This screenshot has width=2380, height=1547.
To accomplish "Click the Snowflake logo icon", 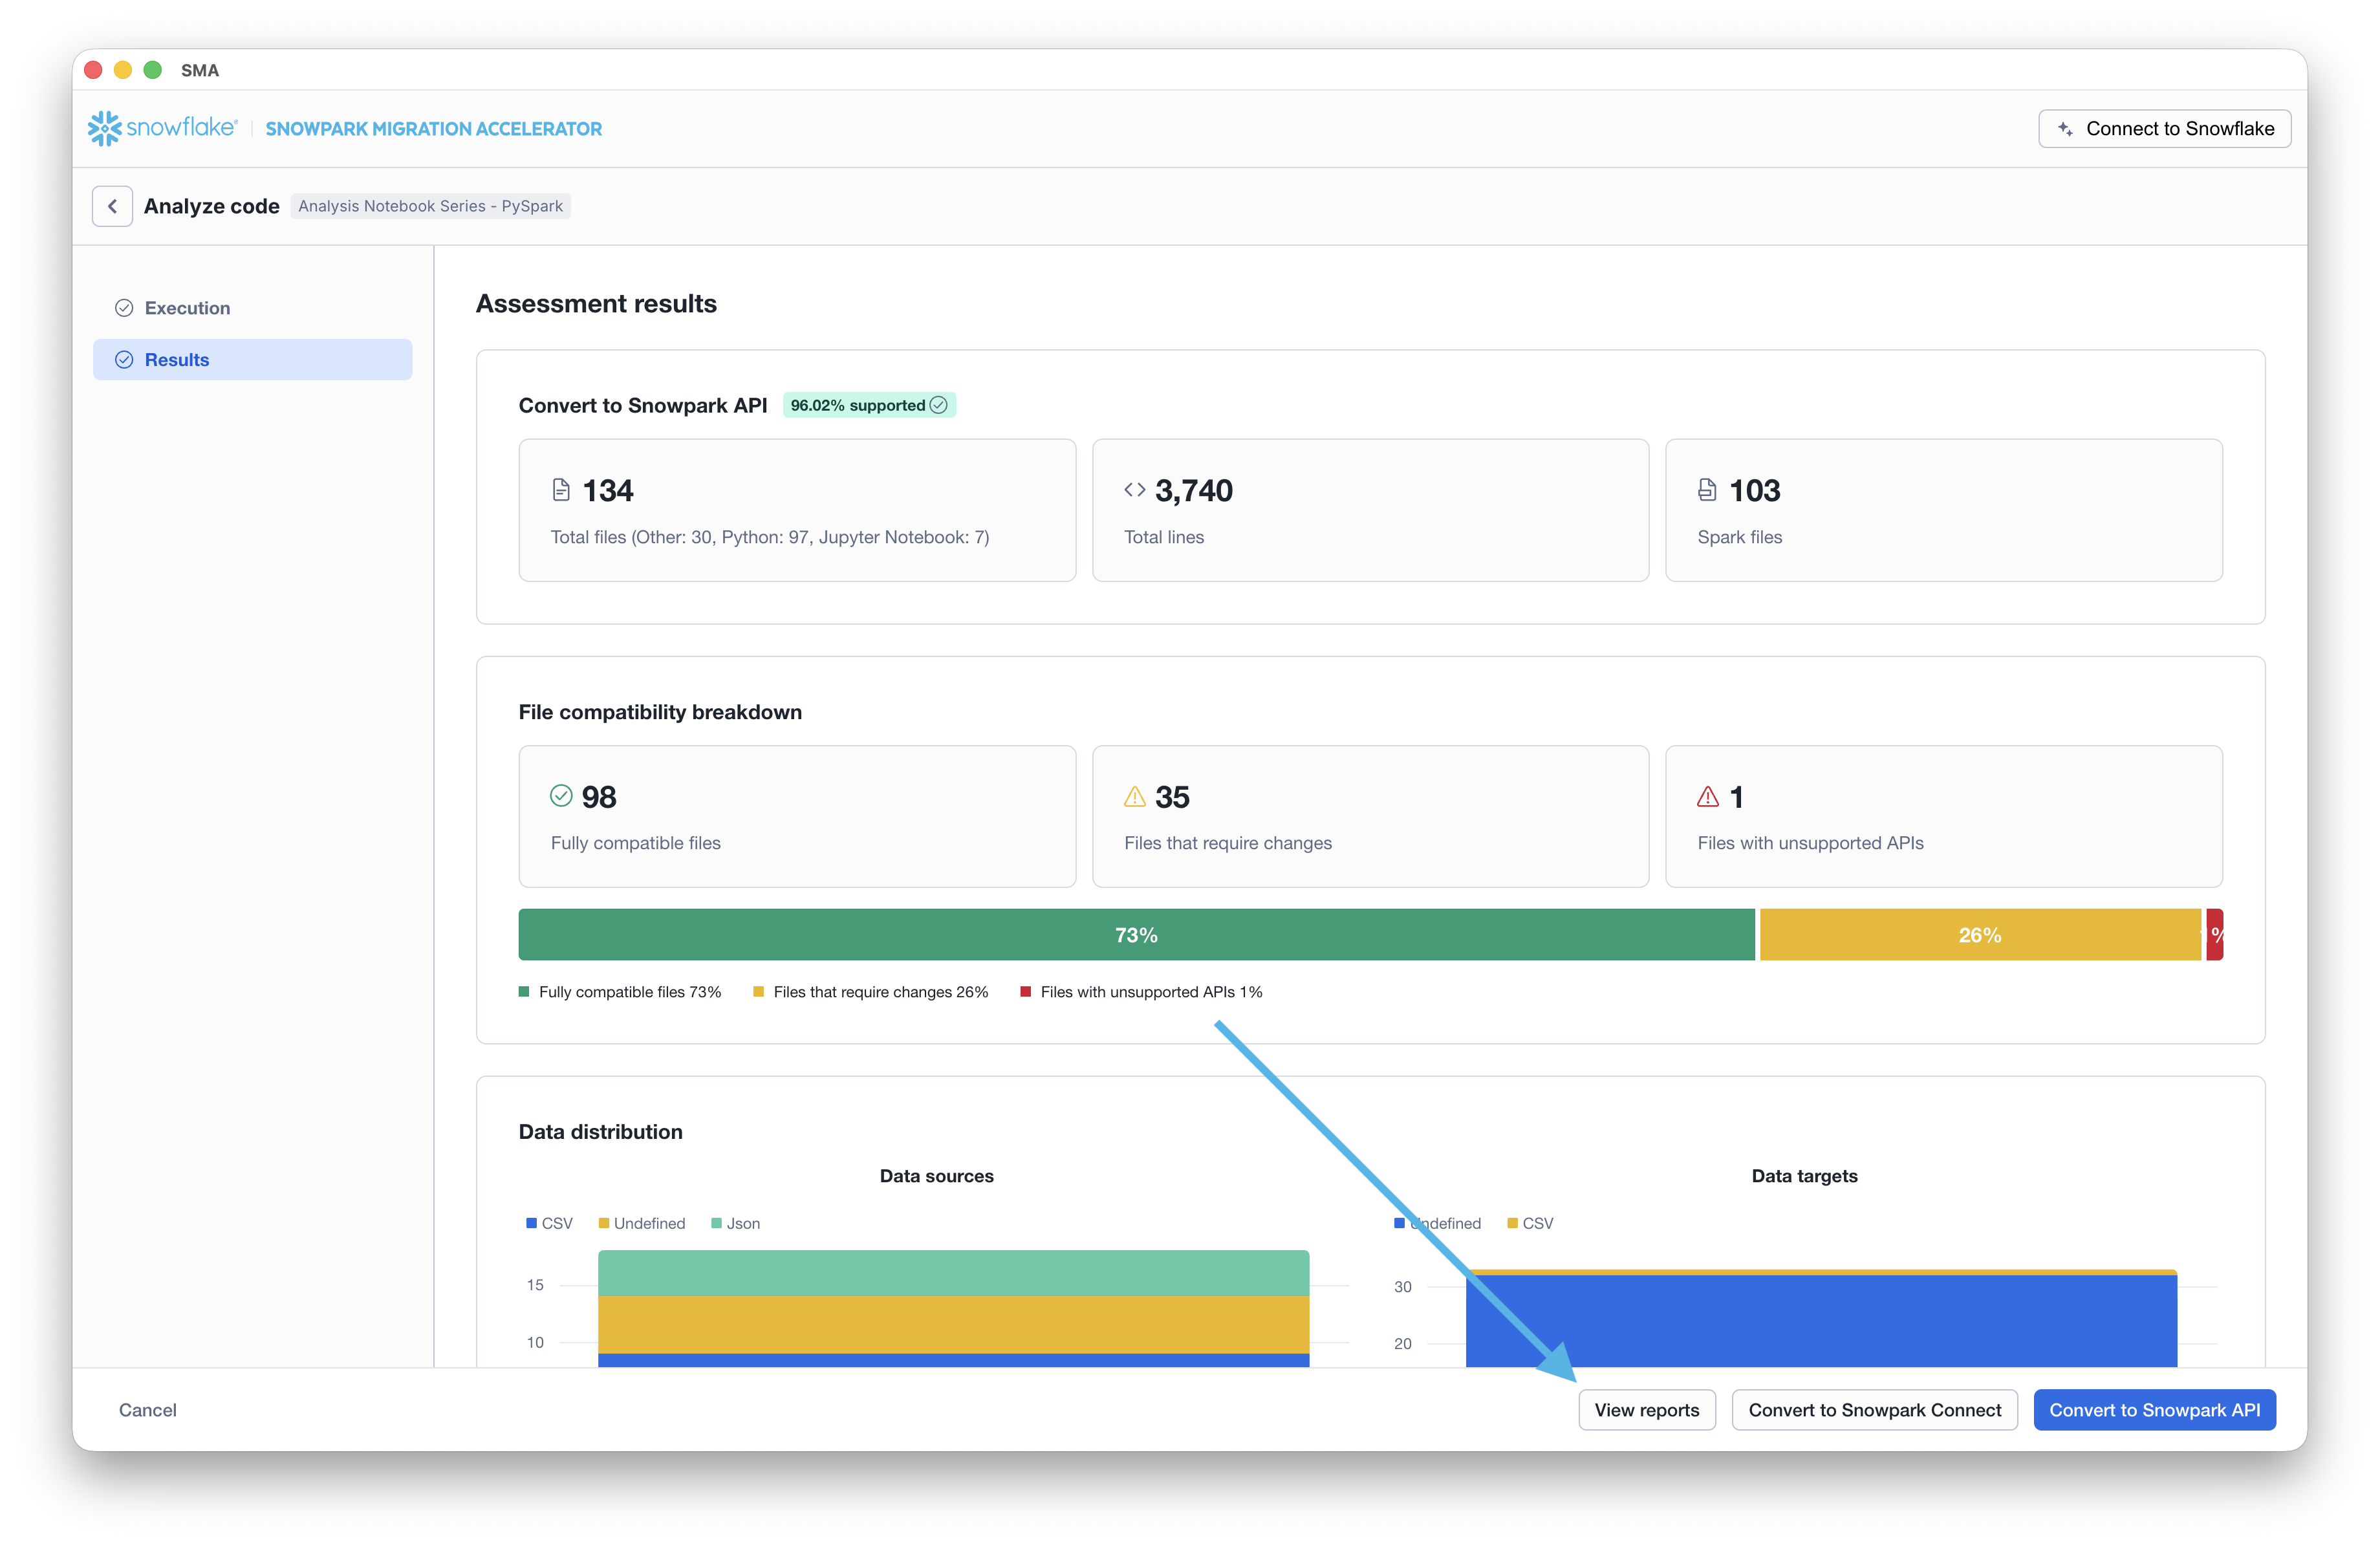I will coord(104,128).
